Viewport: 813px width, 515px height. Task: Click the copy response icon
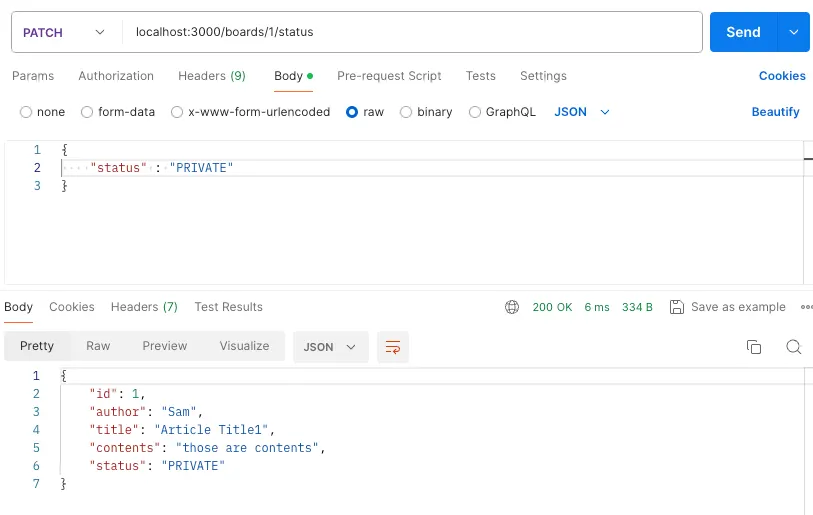754,347
